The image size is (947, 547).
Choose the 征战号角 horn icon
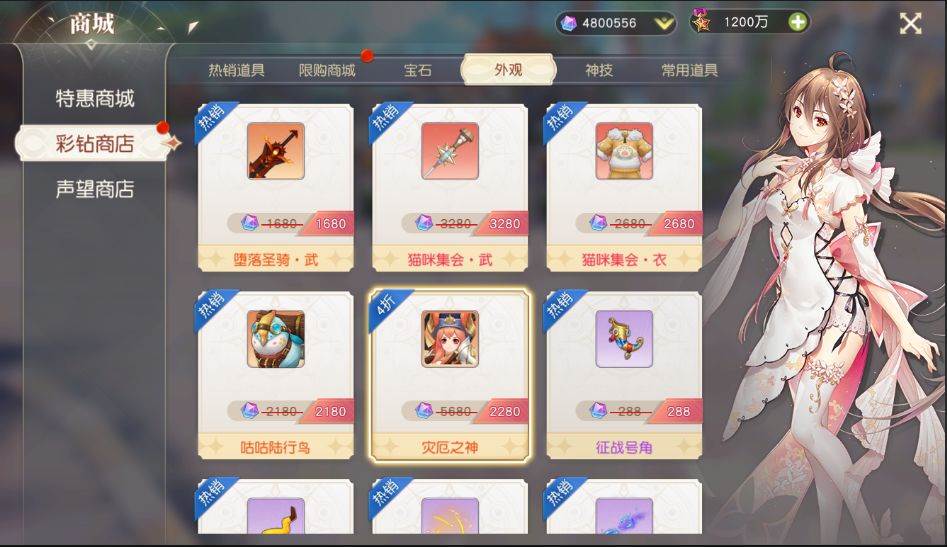click(624, 339)
